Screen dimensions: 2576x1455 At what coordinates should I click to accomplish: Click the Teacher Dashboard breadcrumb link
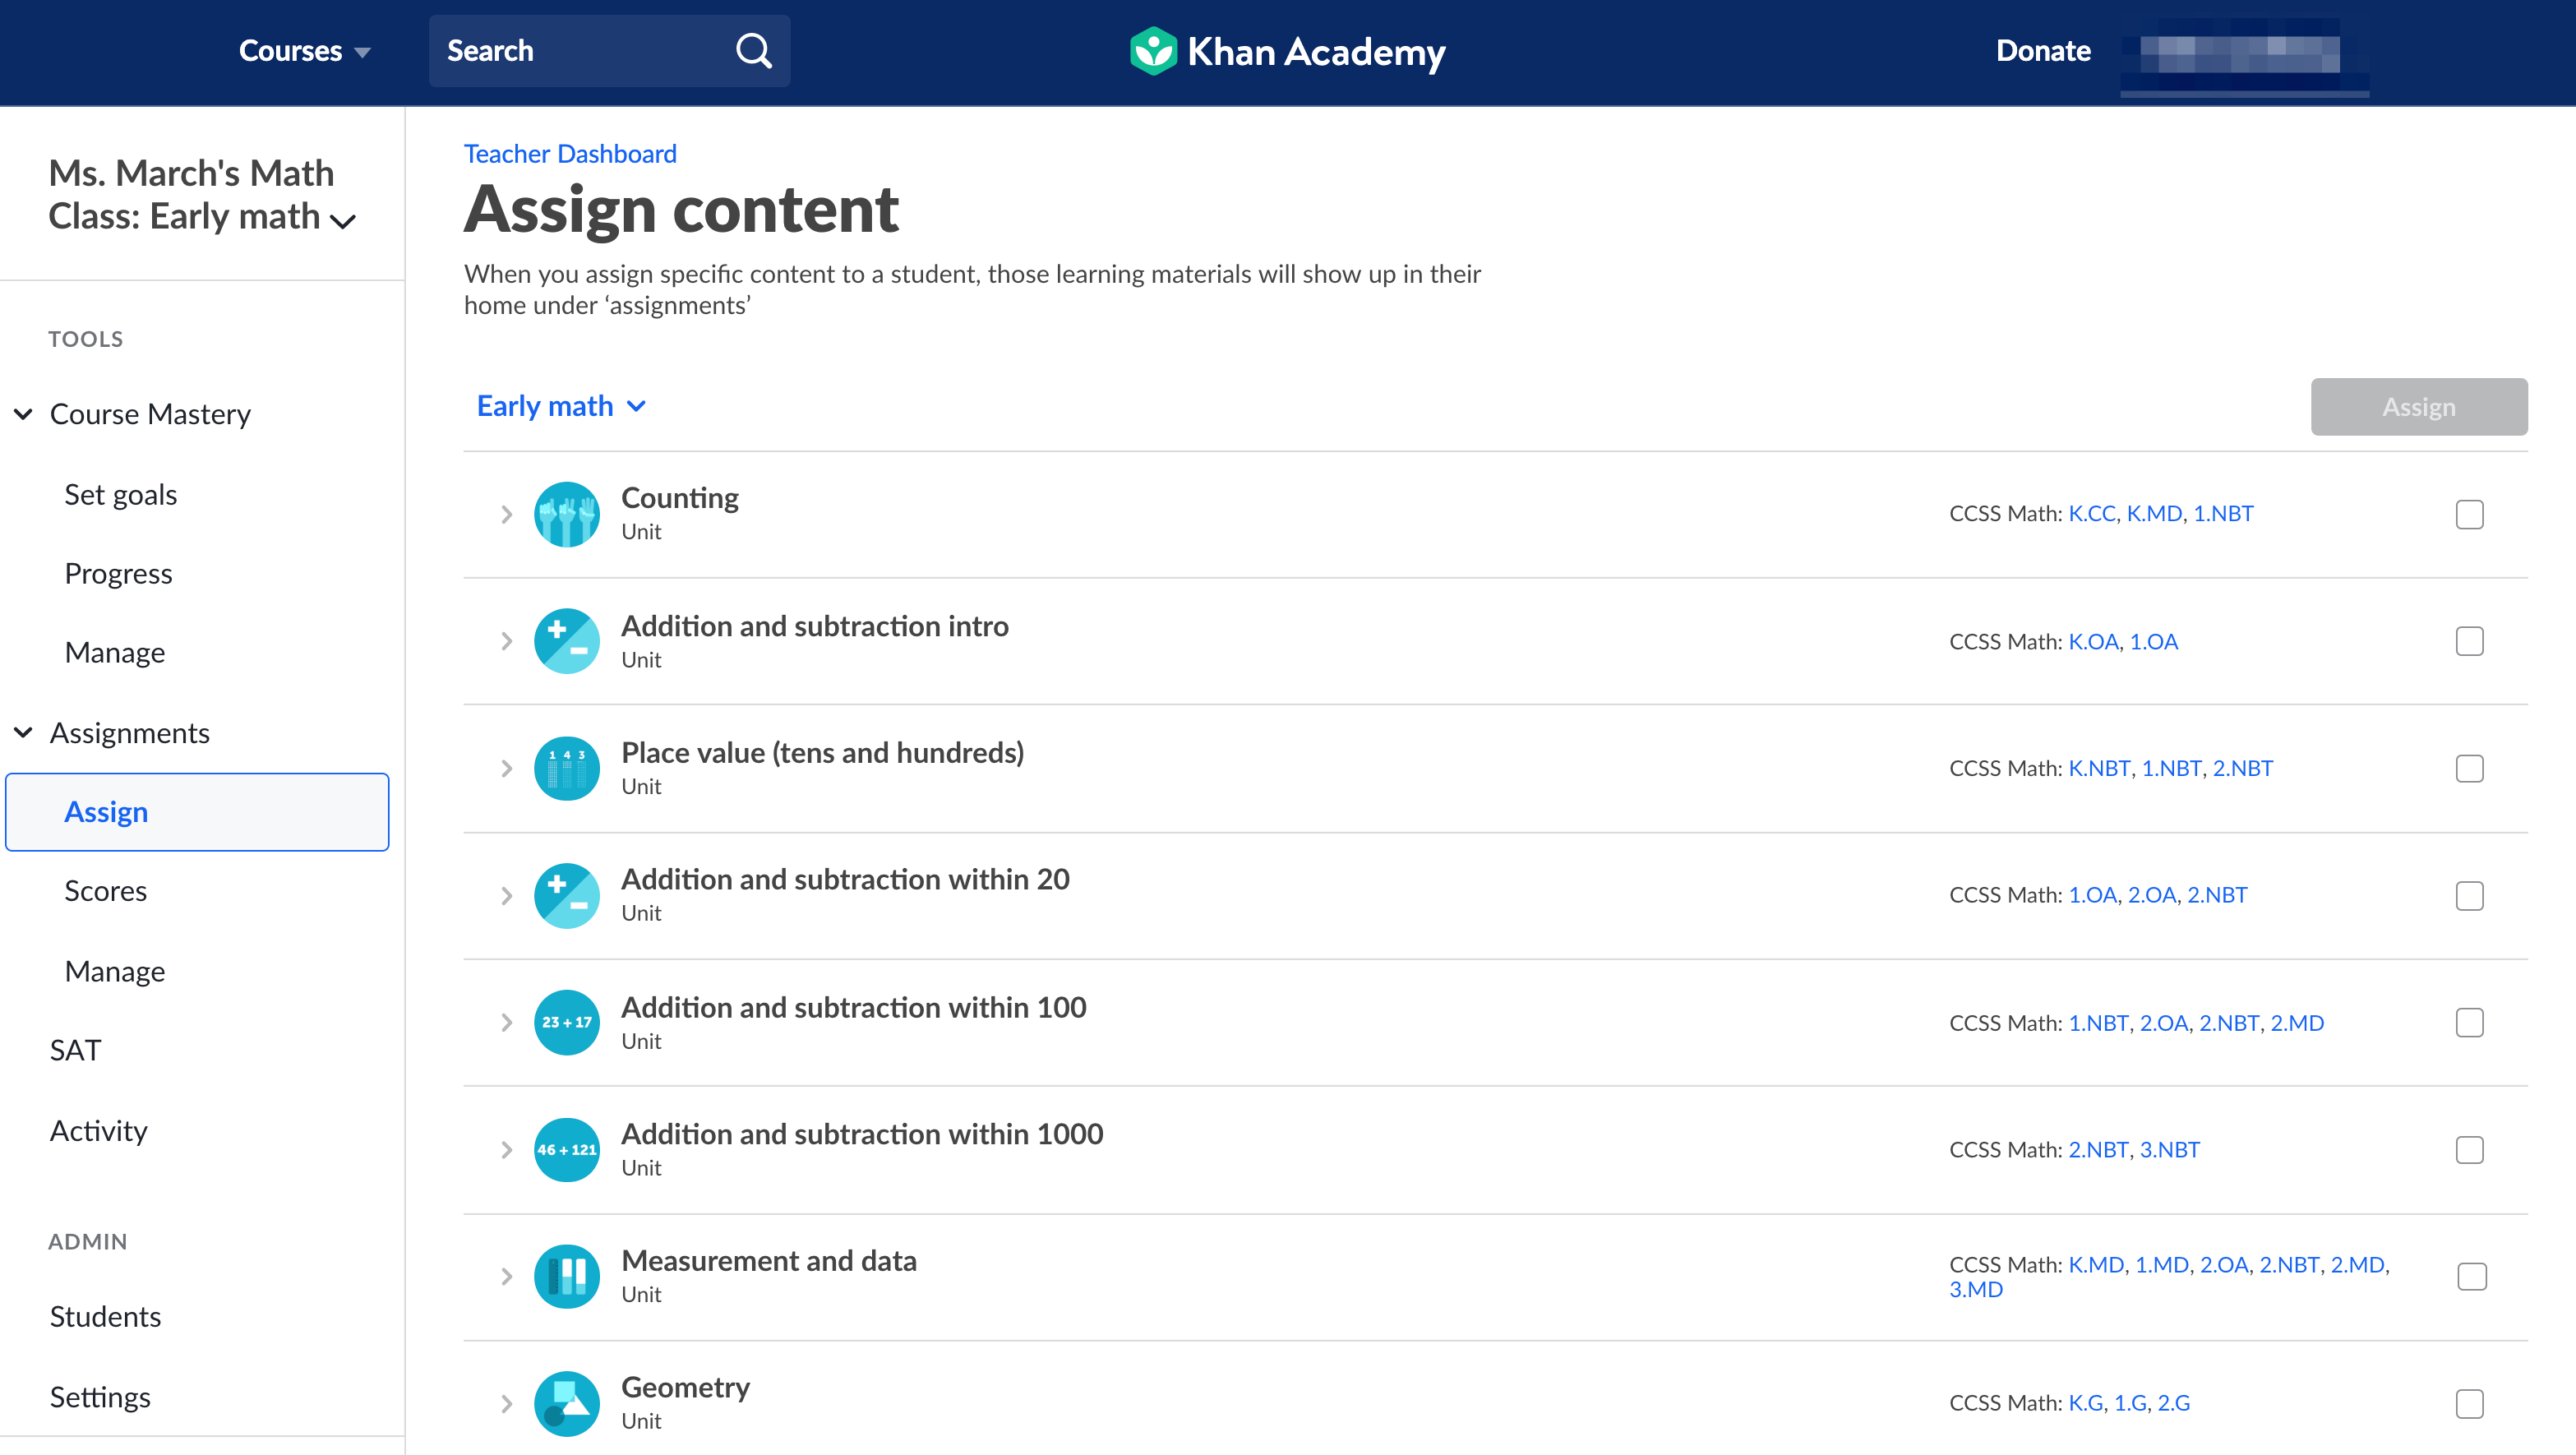coord(570,153)
